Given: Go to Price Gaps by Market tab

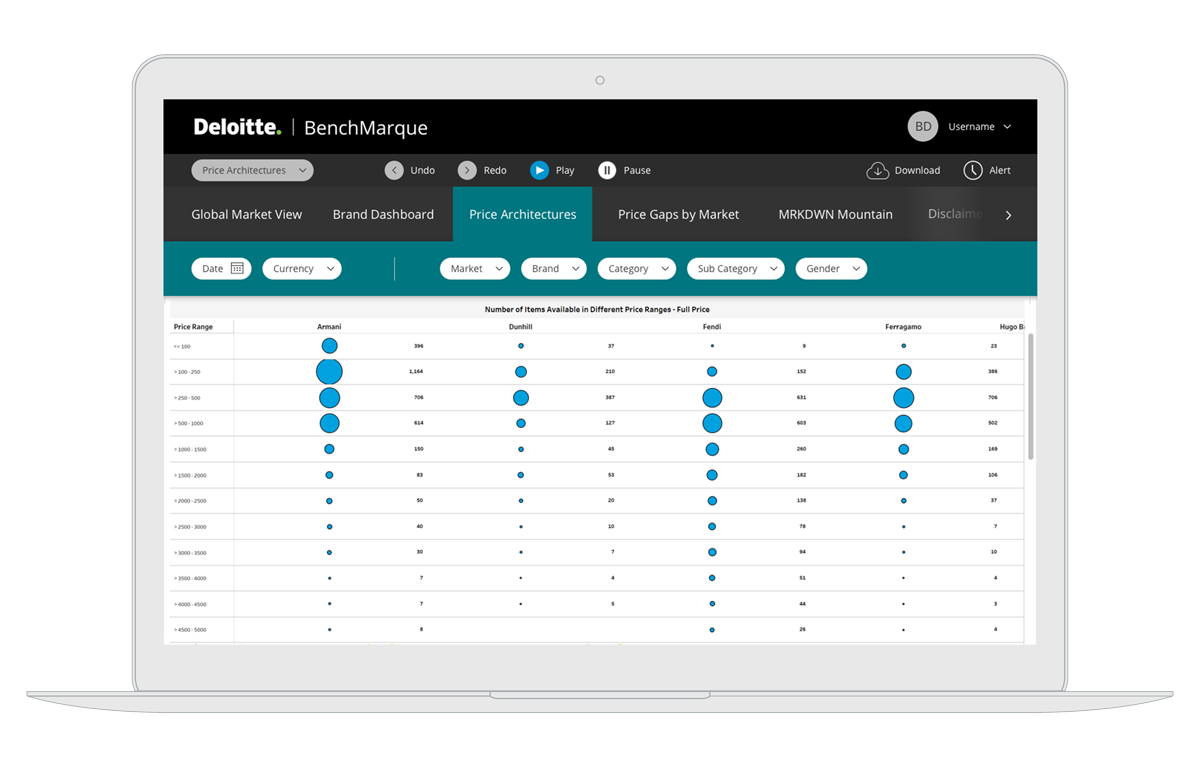Looking at the screenshot, I should point(678,214).
